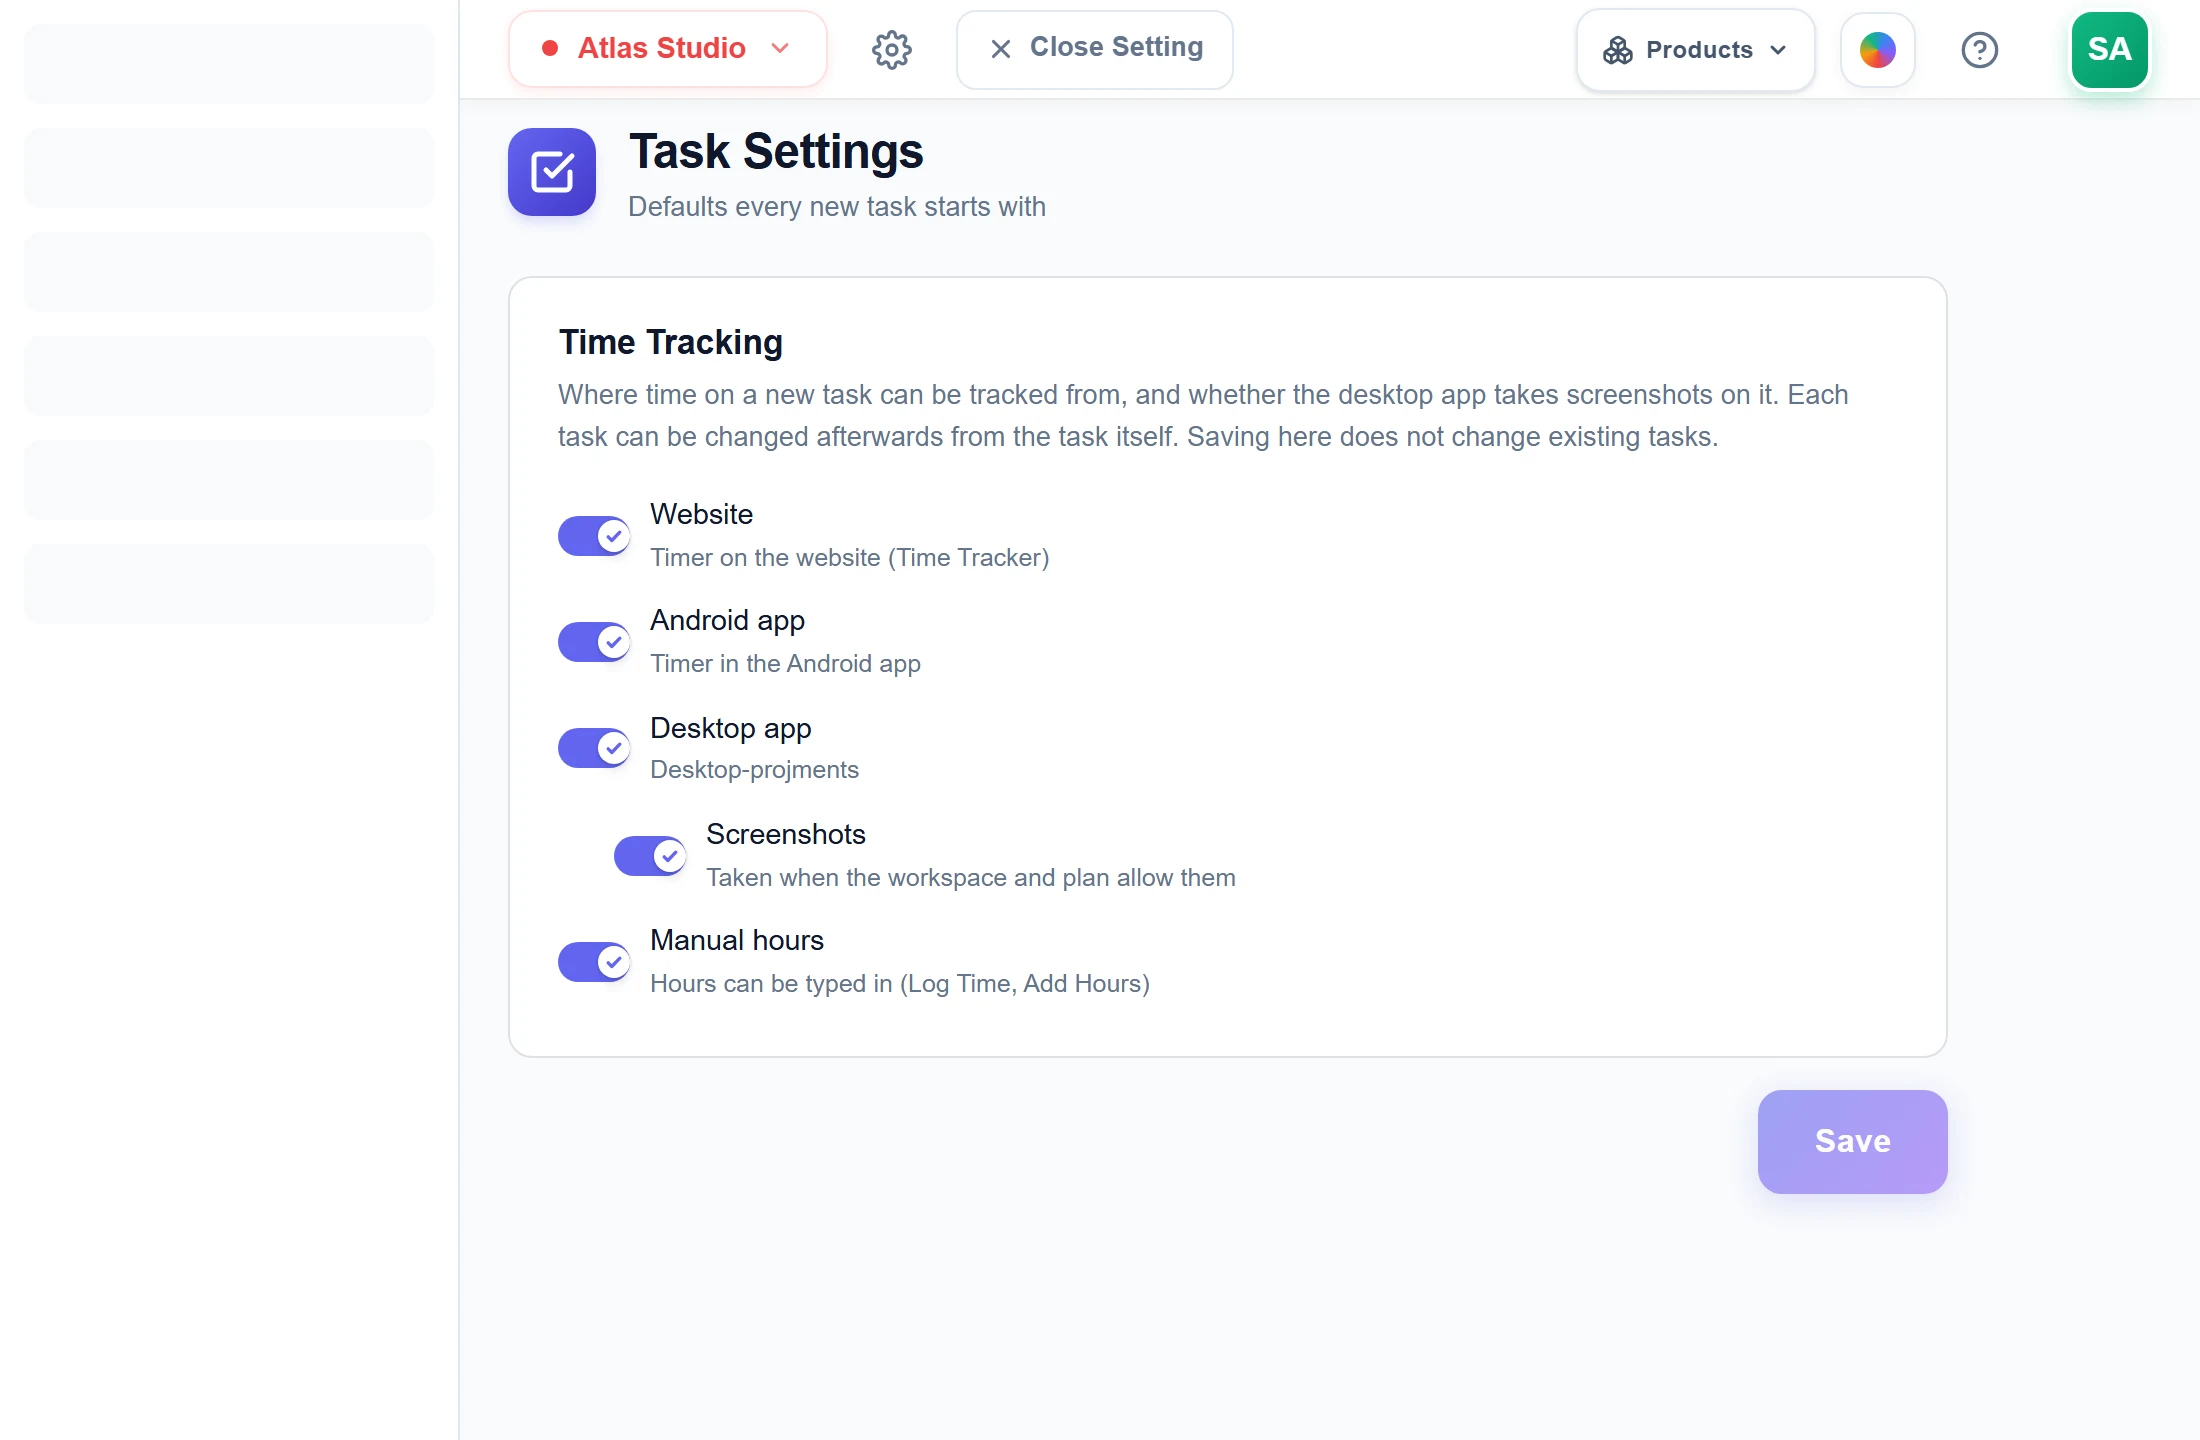The width and height of the screenshot is (2200, 1440).
Task: Open the SA user avatar
Action: (2109, 49)
